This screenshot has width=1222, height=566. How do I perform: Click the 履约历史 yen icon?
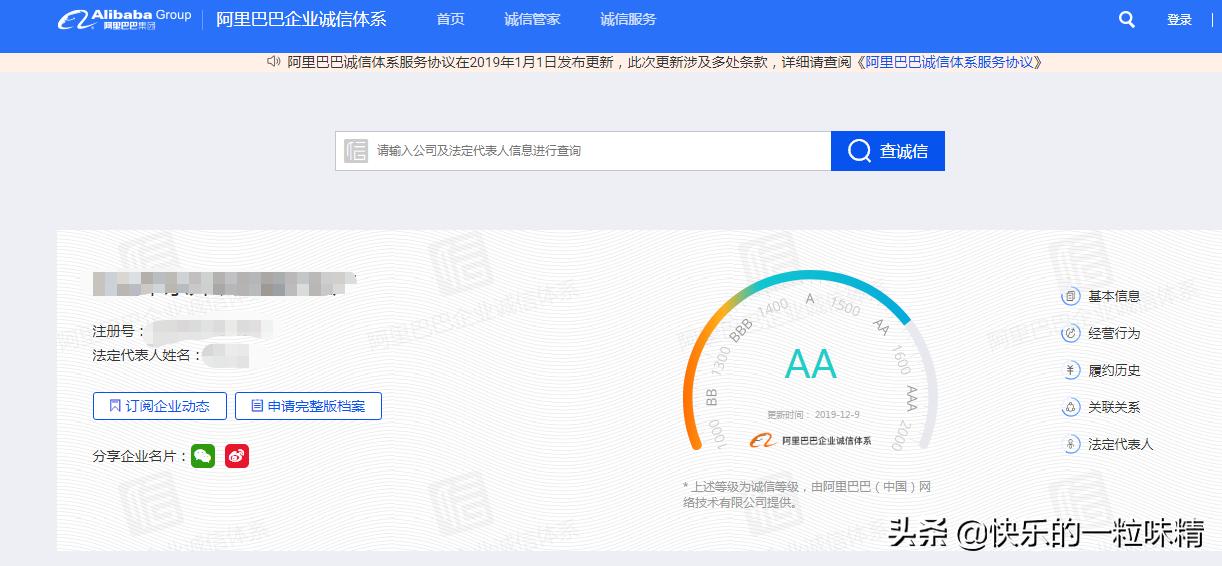click(x=1071, y=370)
